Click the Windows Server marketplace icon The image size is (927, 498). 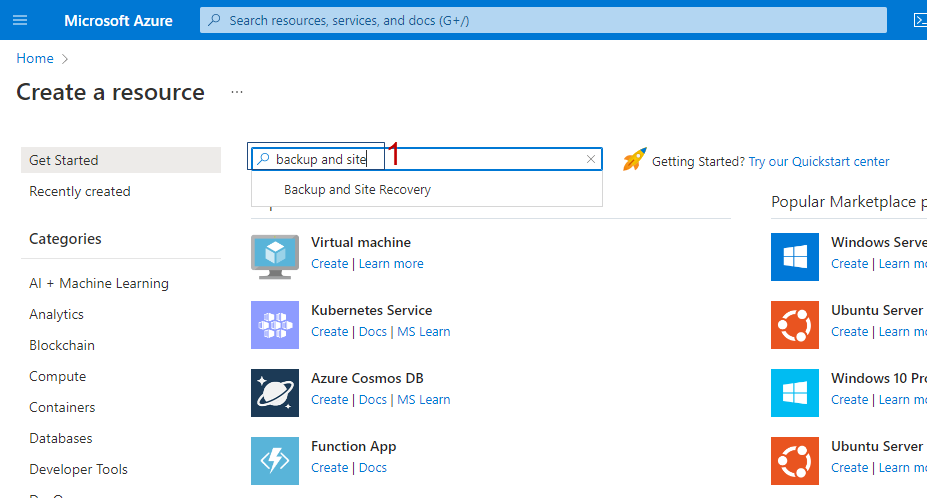[x=795, y=257]
